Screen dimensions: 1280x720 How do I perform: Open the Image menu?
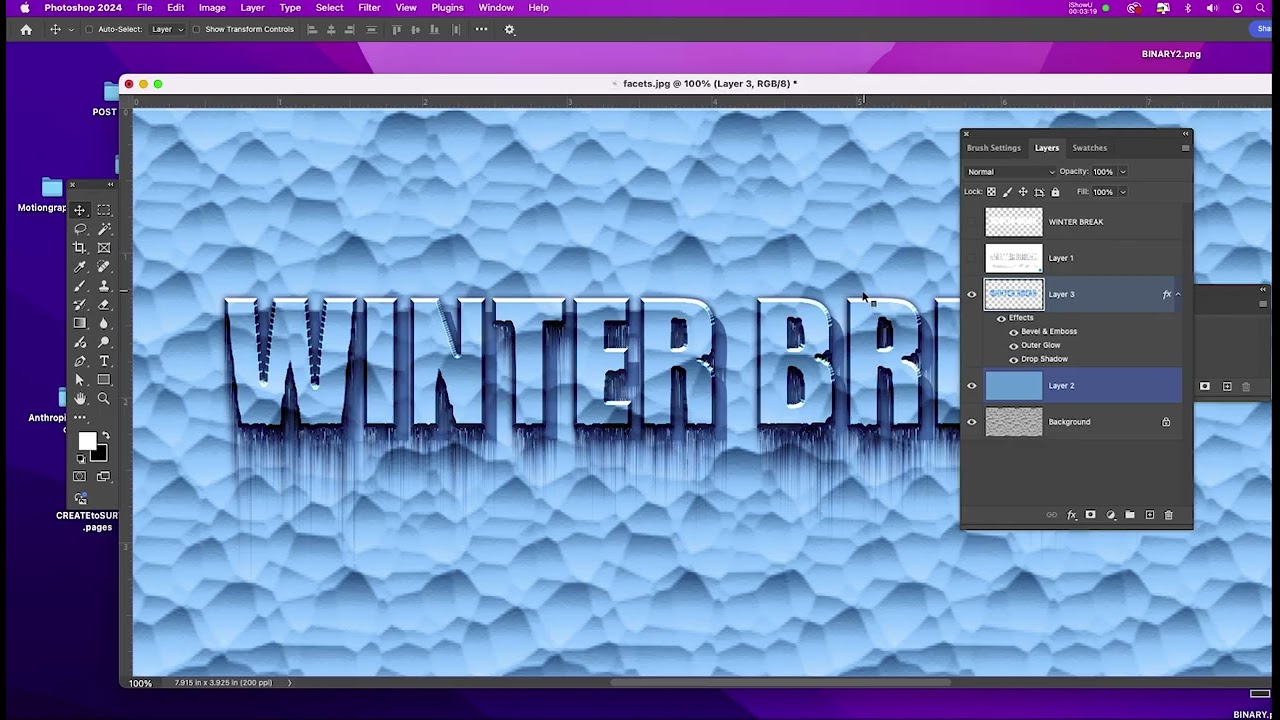pos(212,8)
